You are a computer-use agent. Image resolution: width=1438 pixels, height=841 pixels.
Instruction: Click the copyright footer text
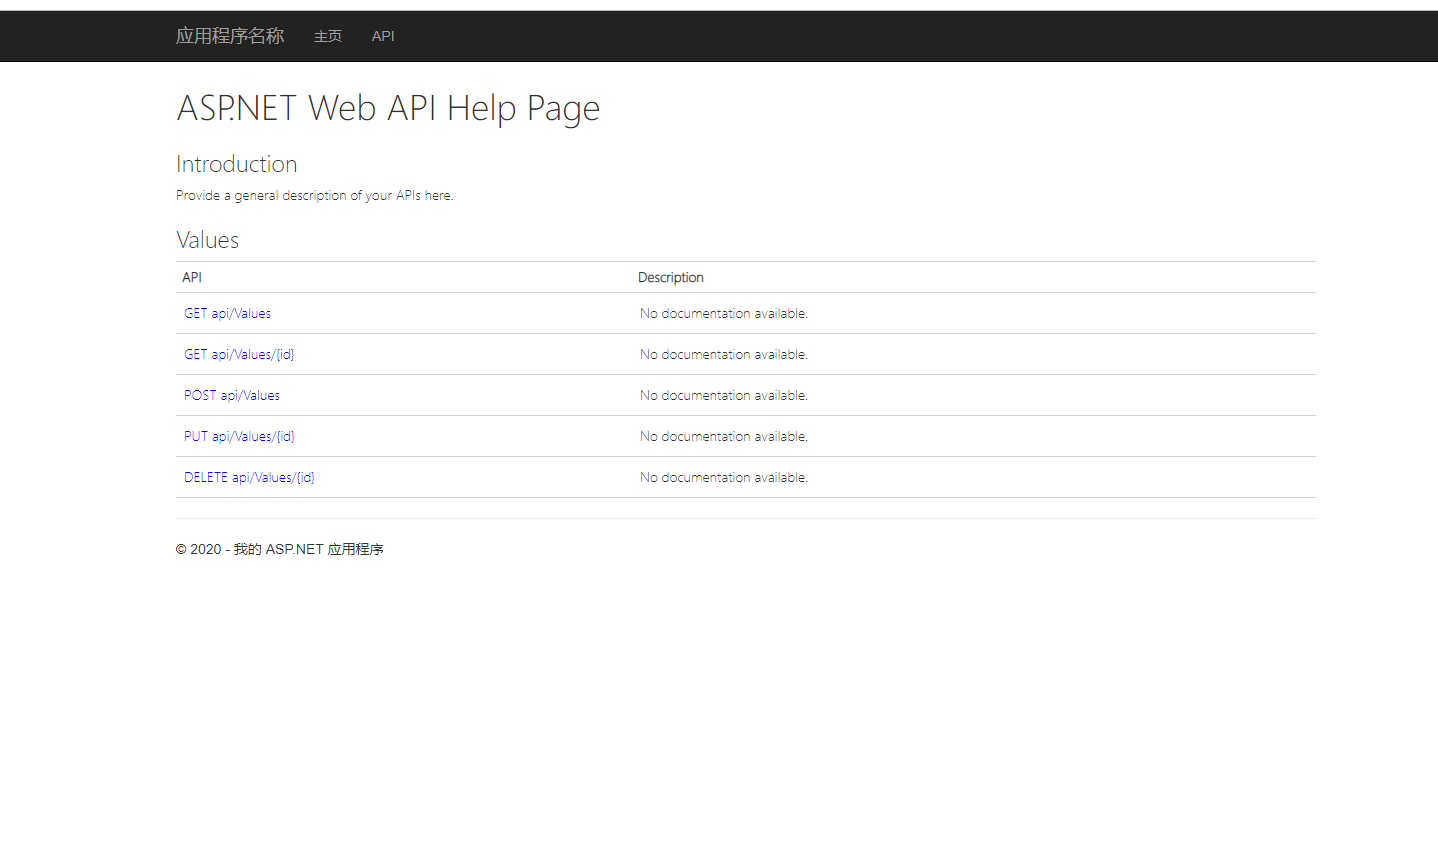(280, 549)
